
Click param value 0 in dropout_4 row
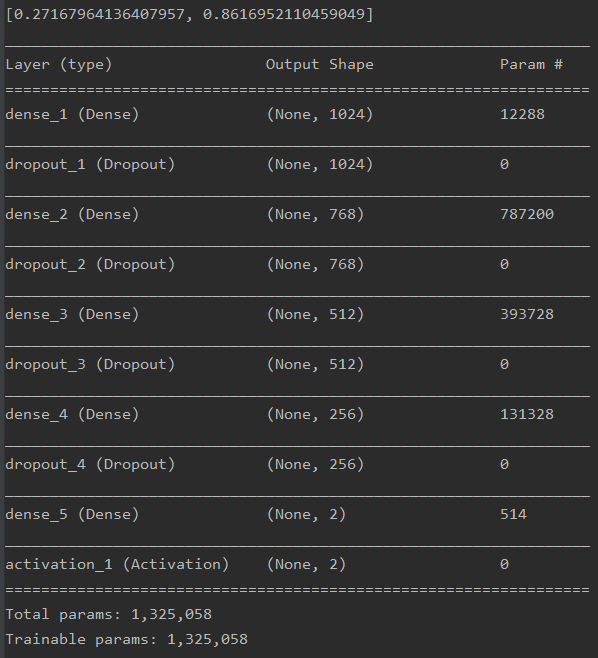[x=504, y=465]
